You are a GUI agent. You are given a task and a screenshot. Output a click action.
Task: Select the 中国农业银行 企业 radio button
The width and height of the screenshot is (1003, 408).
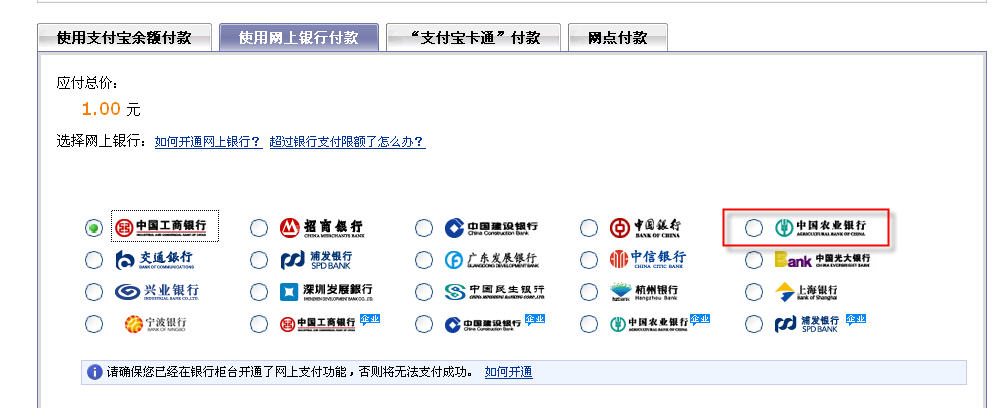589,324
